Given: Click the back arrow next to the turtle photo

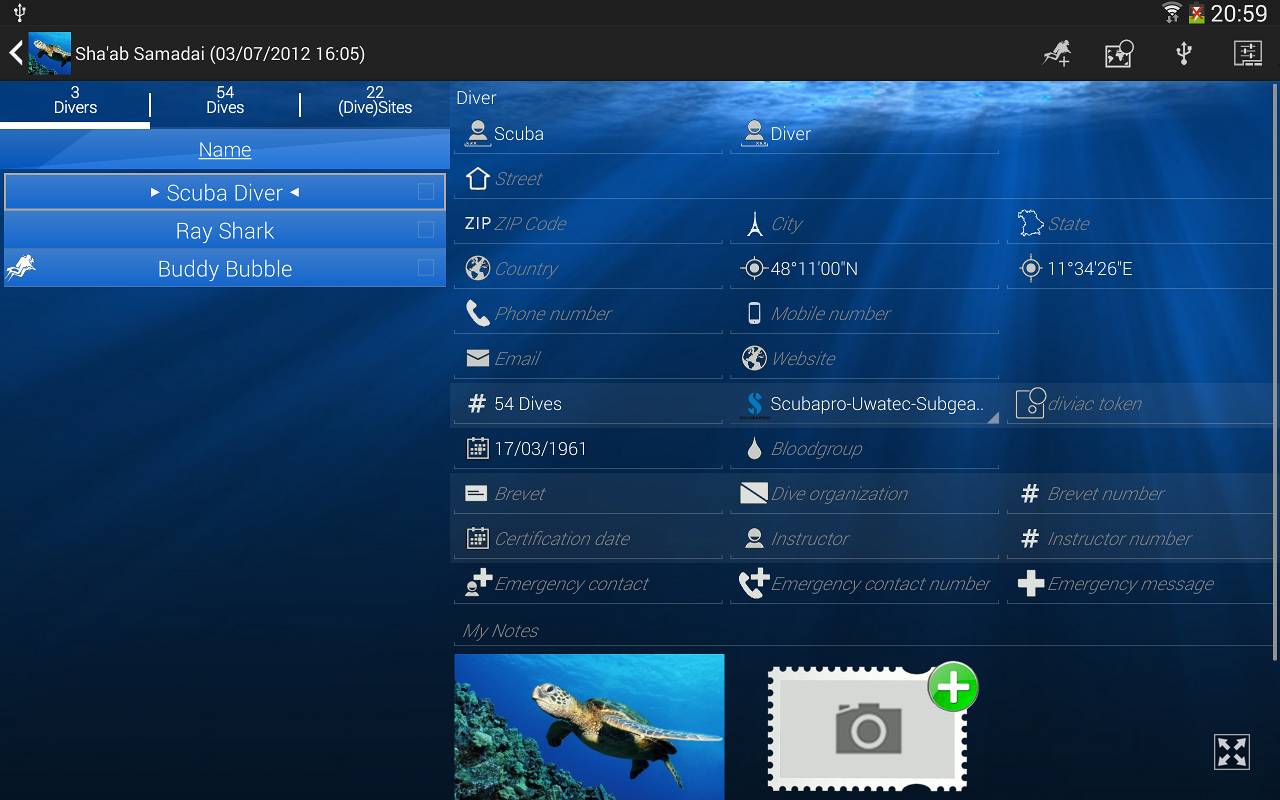Looking at the screenshot, I should tap(14, 53).
